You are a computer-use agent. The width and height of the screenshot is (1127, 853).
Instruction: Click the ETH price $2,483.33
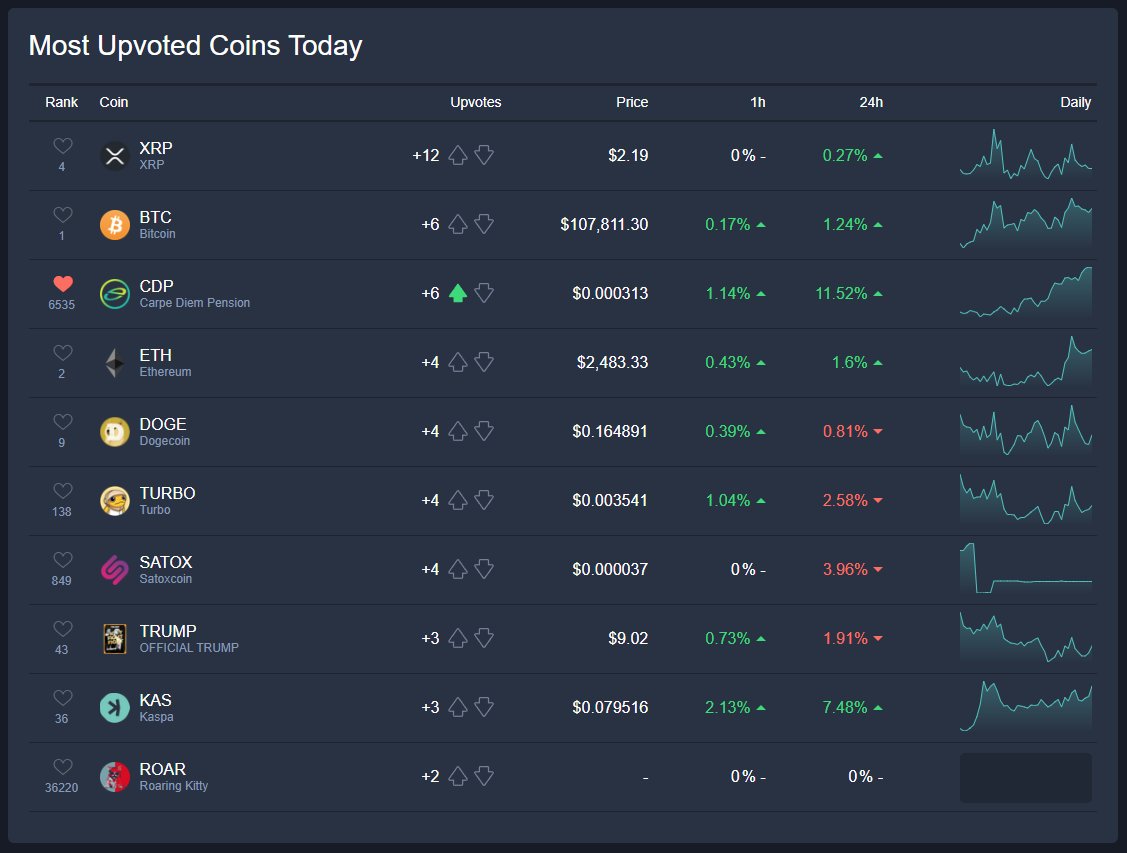[x=612, y=362]
